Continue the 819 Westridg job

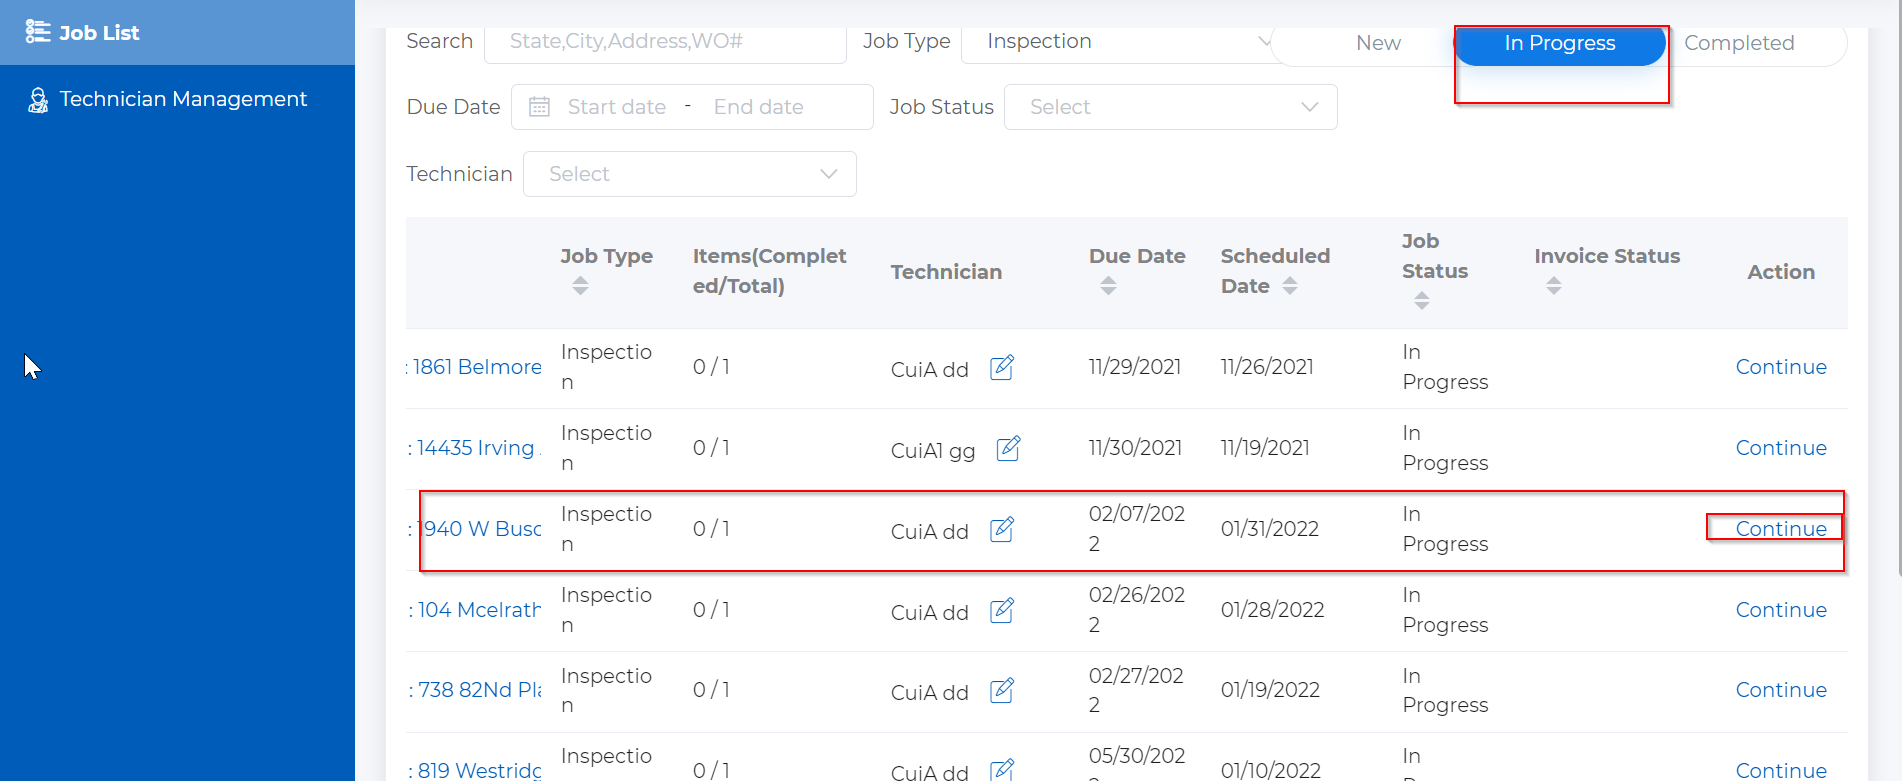pos(1781,770)
